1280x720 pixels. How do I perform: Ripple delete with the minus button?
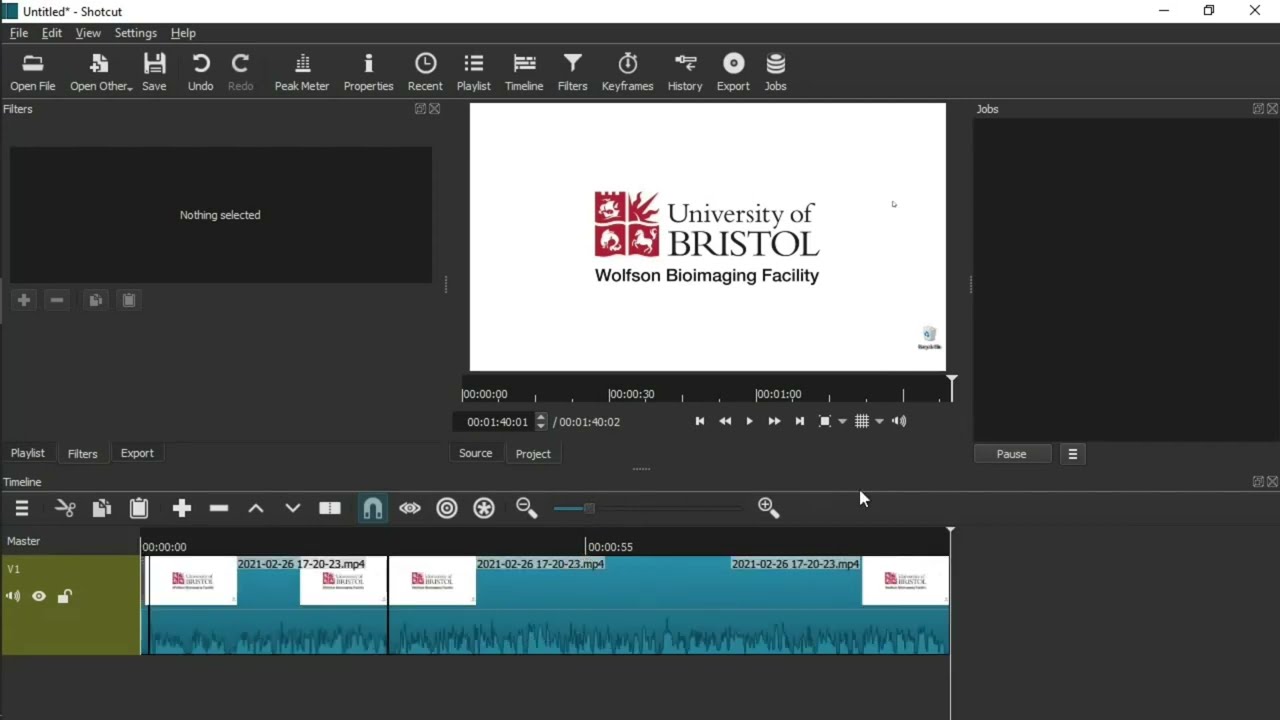219,508
